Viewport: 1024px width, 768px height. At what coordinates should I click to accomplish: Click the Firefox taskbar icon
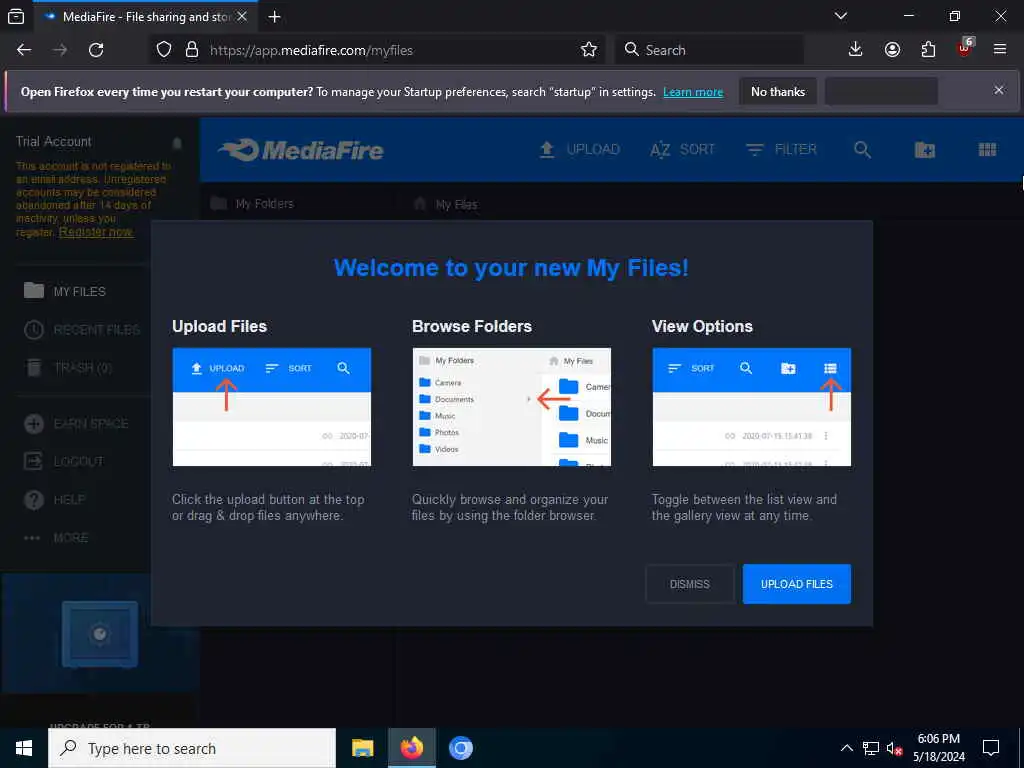[x=411, y=748]
